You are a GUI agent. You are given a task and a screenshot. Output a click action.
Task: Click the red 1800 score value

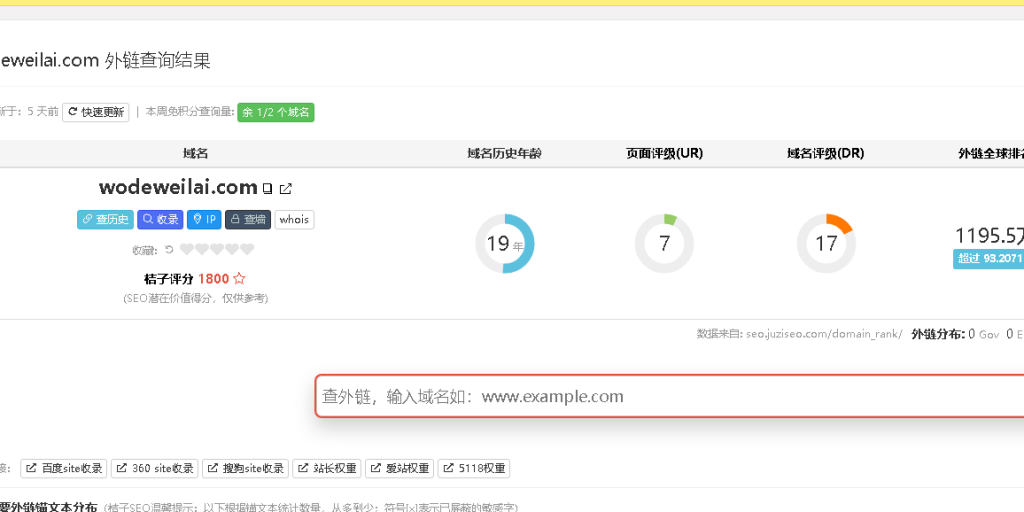tap(213, 279)
